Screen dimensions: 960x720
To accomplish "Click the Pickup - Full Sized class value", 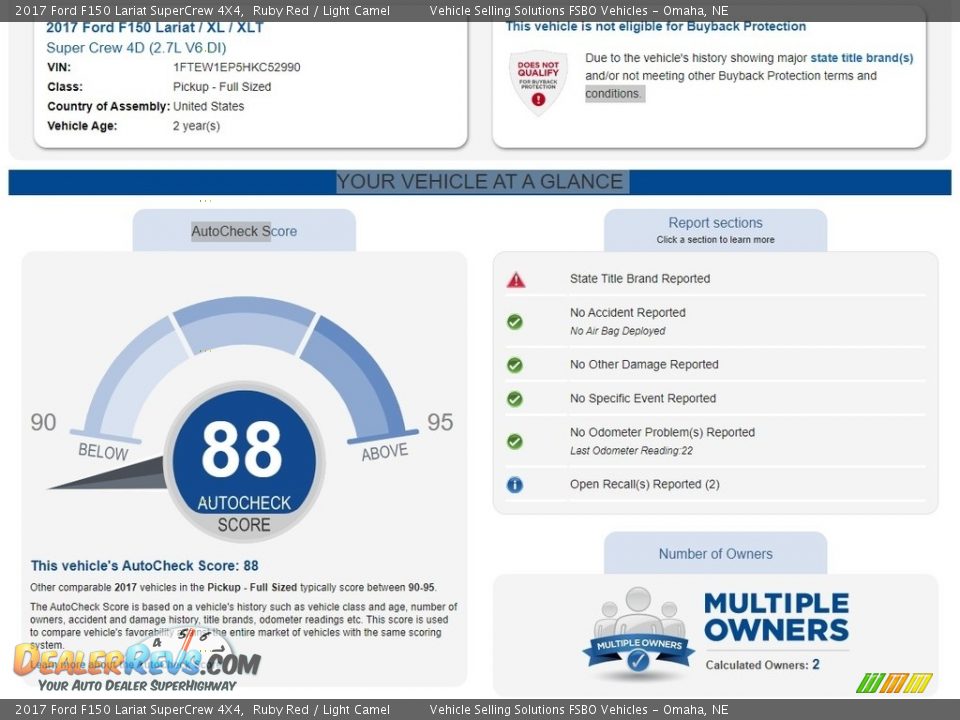I will (x=222, y=87).
